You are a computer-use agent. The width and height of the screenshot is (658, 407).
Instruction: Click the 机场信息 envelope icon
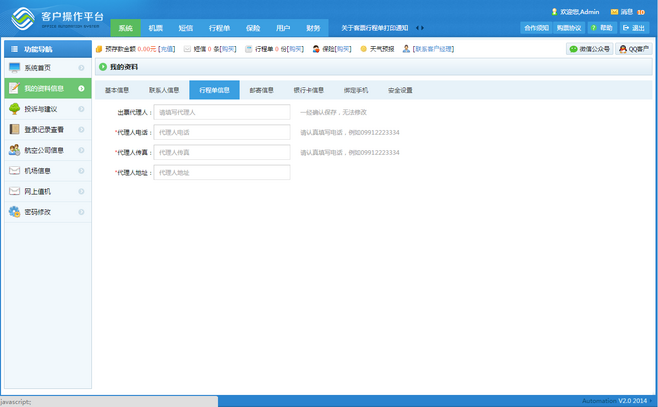click(14, 171)
